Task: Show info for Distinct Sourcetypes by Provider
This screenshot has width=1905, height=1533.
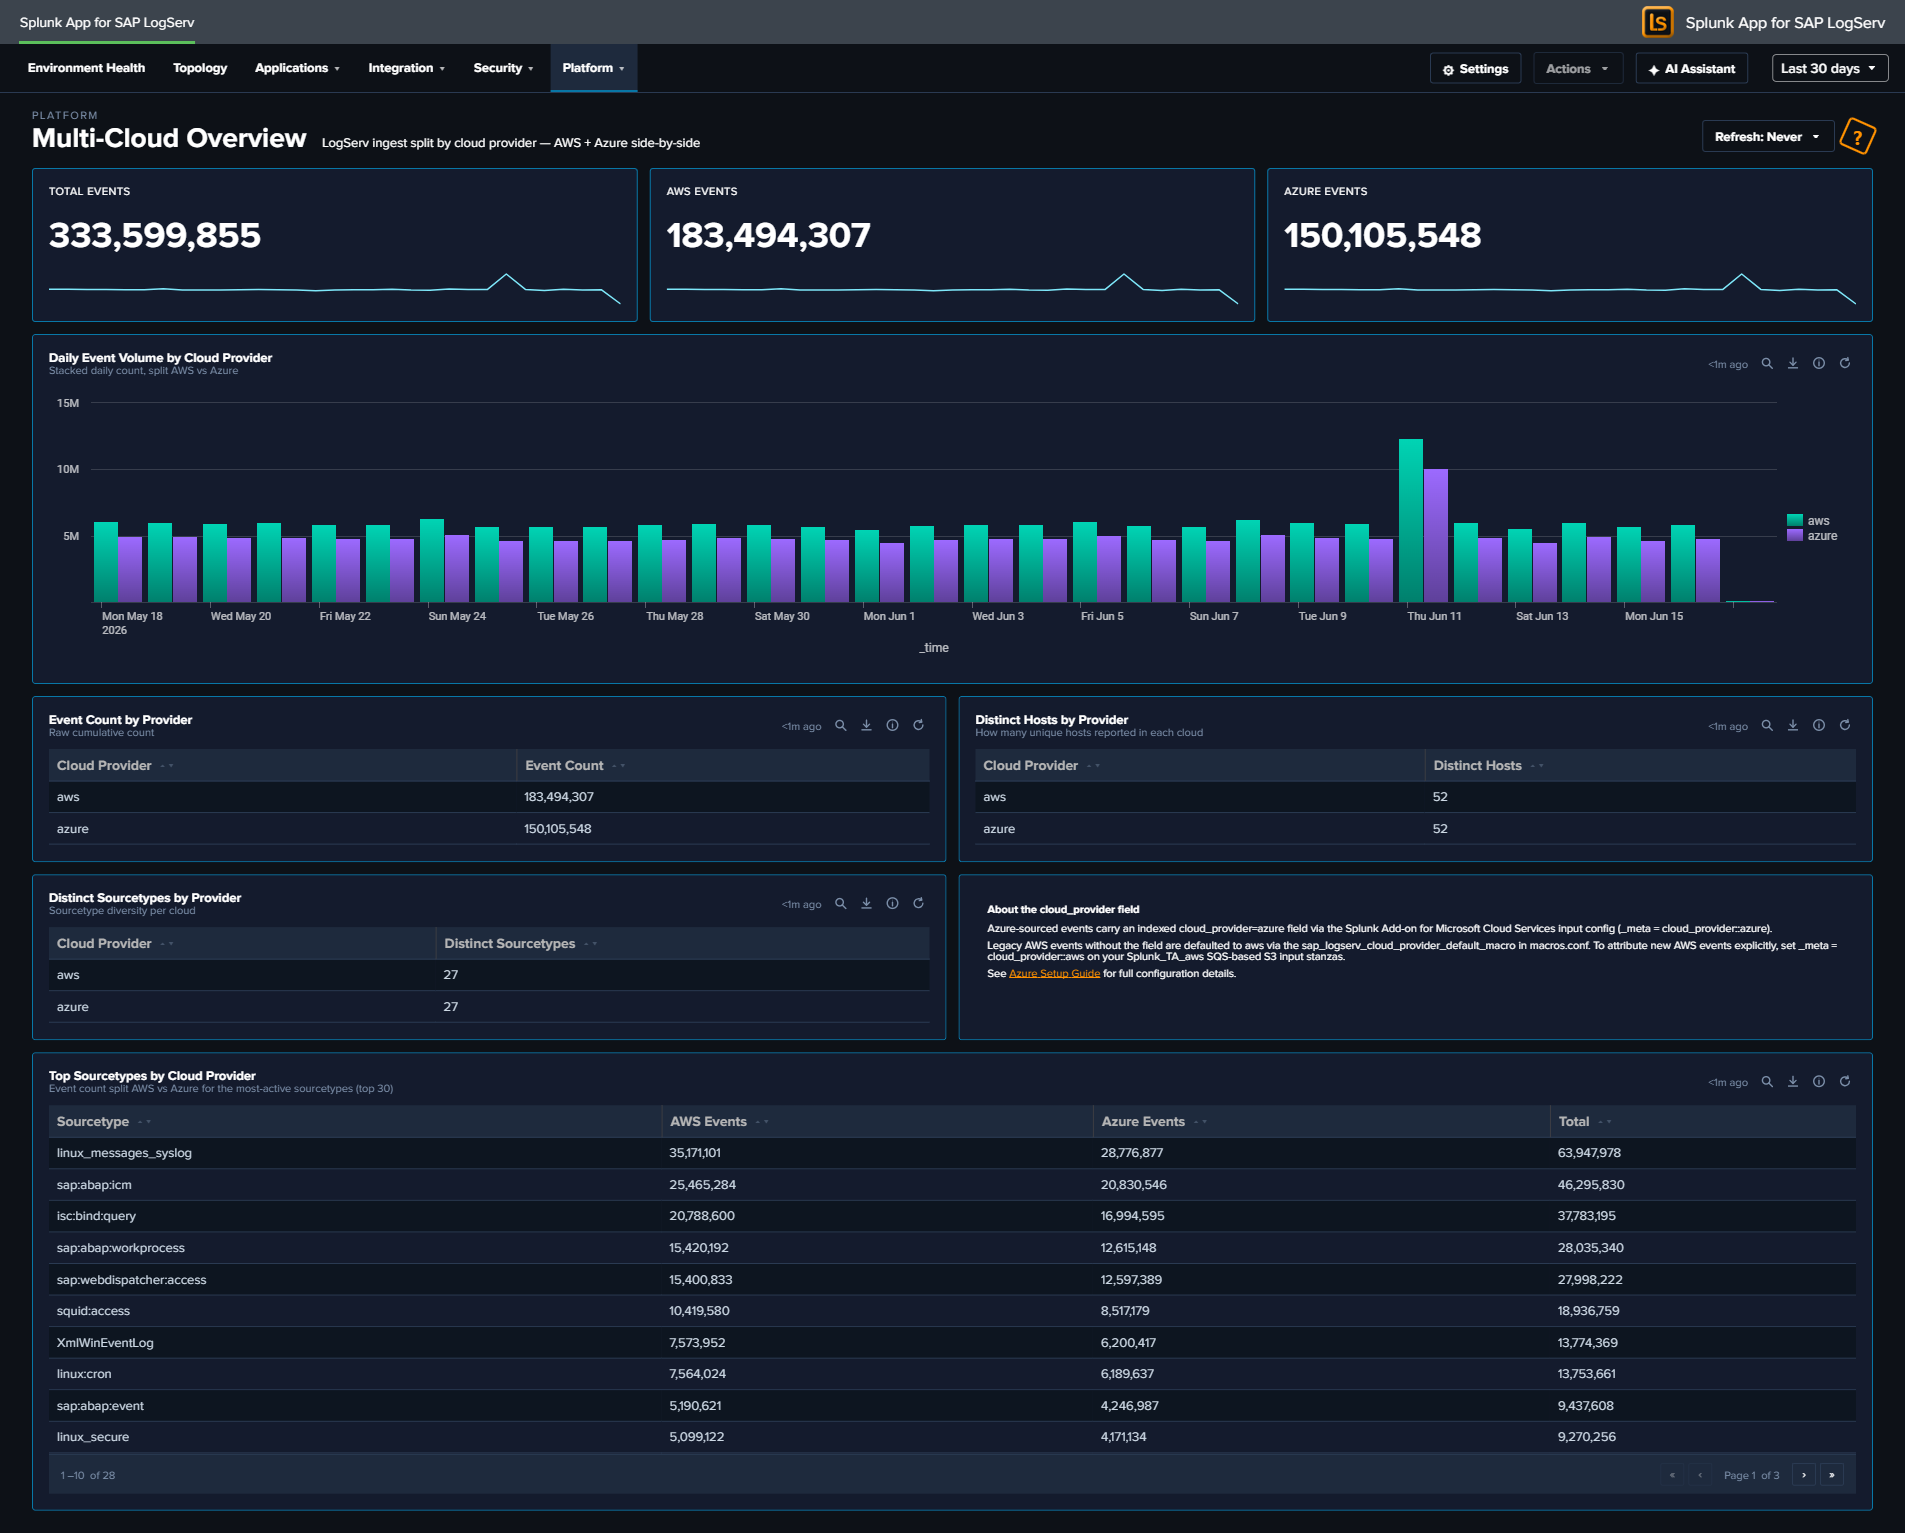Action: pyautogui.click(x=893, y=904)
